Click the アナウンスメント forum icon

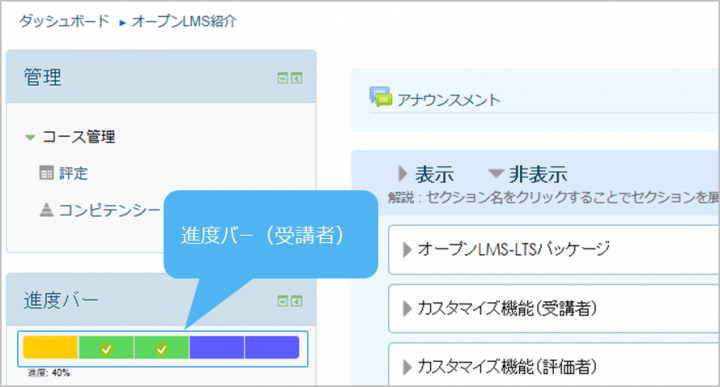pos(381,97)
